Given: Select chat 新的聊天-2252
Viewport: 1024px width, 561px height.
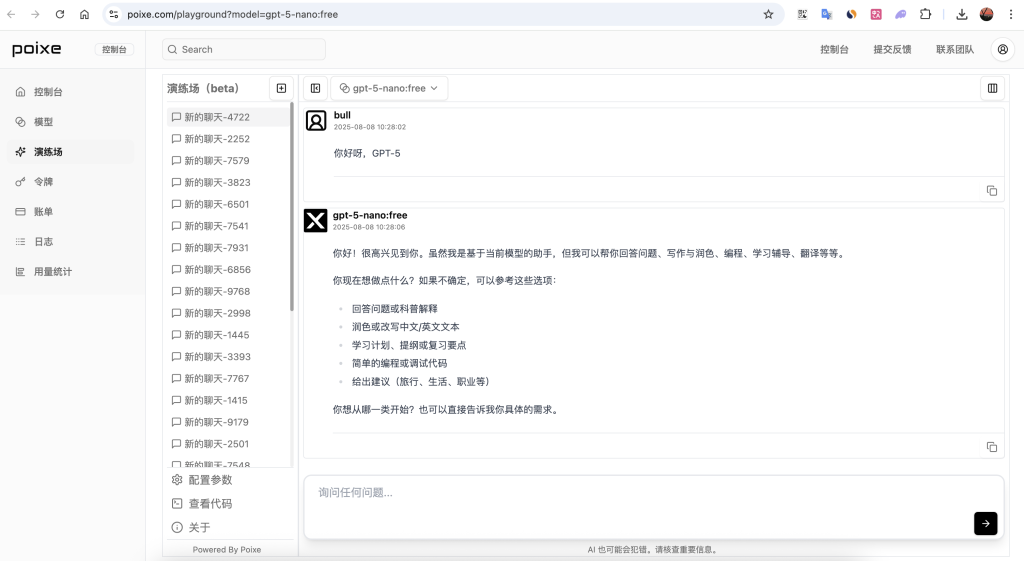Looking at the screenshot, I should (x=216, y=139).
